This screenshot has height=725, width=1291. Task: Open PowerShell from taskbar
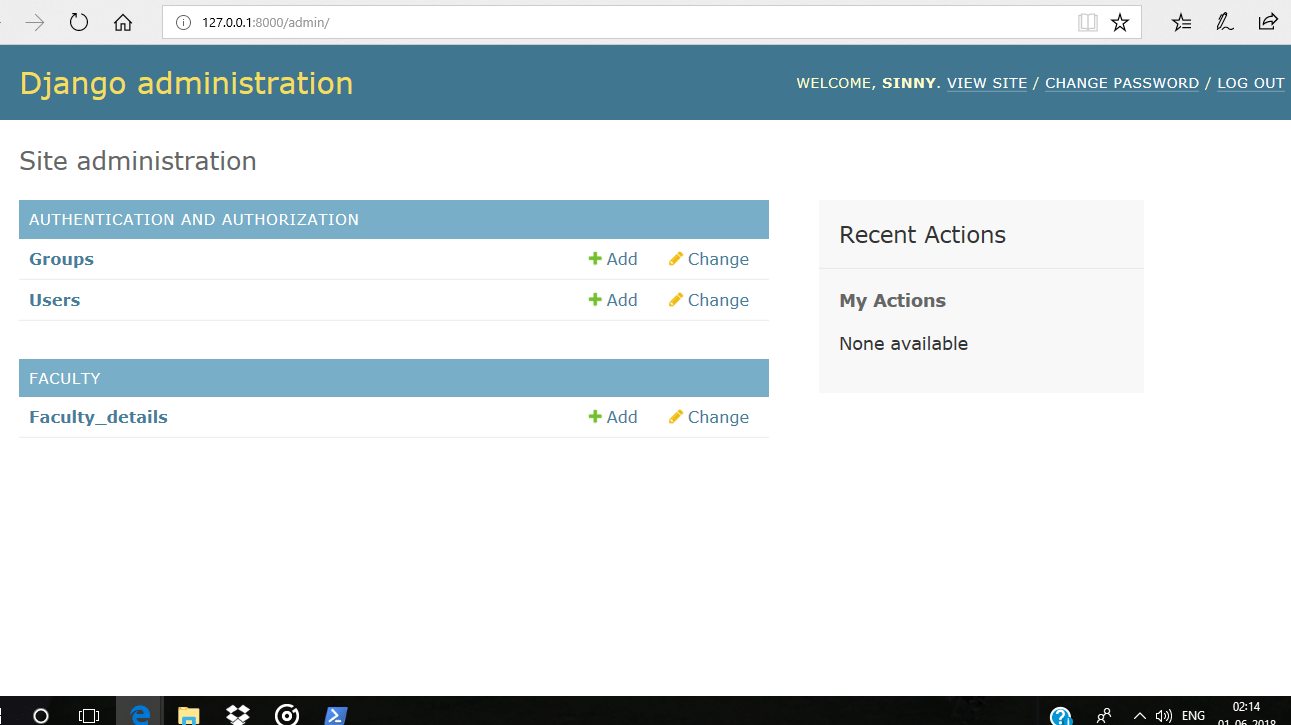[336, 714]
